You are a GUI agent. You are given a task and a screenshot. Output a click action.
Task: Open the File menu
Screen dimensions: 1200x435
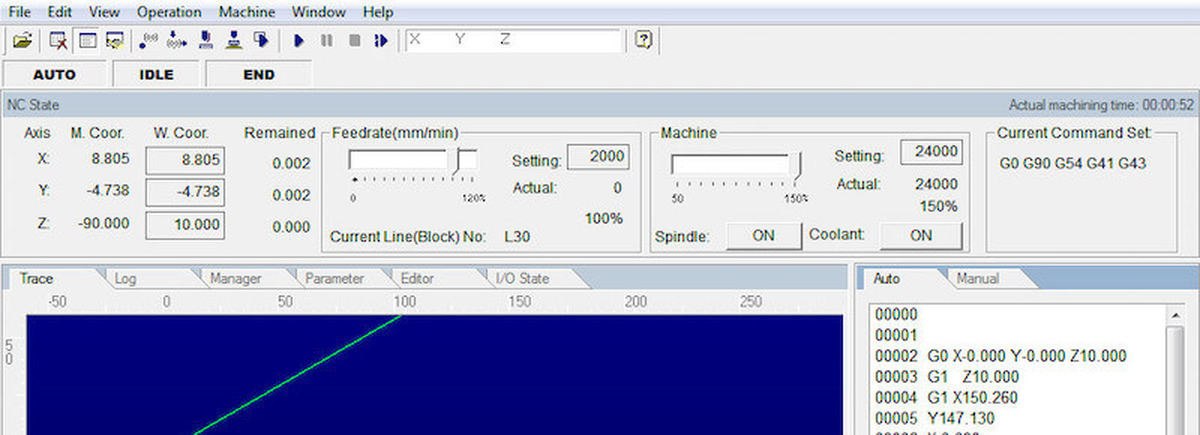[x=20, y=12]
